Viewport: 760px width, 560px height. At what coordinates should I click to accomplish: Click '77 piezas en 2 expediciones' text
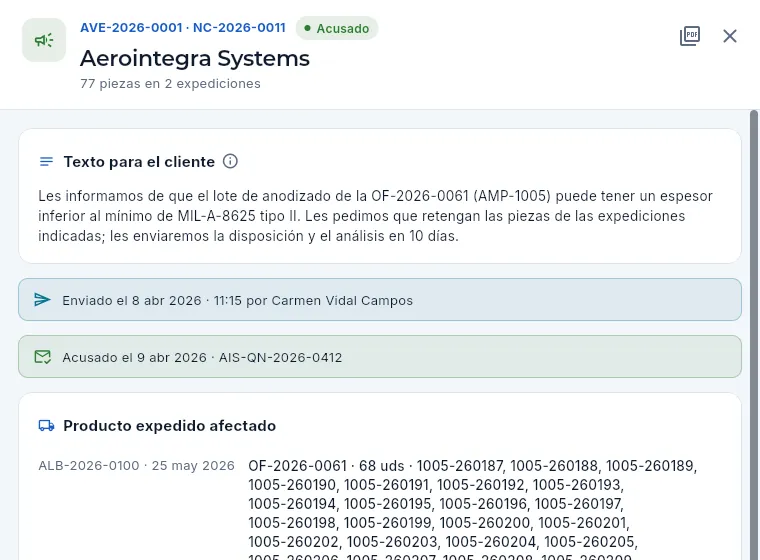tap(170, 83)
